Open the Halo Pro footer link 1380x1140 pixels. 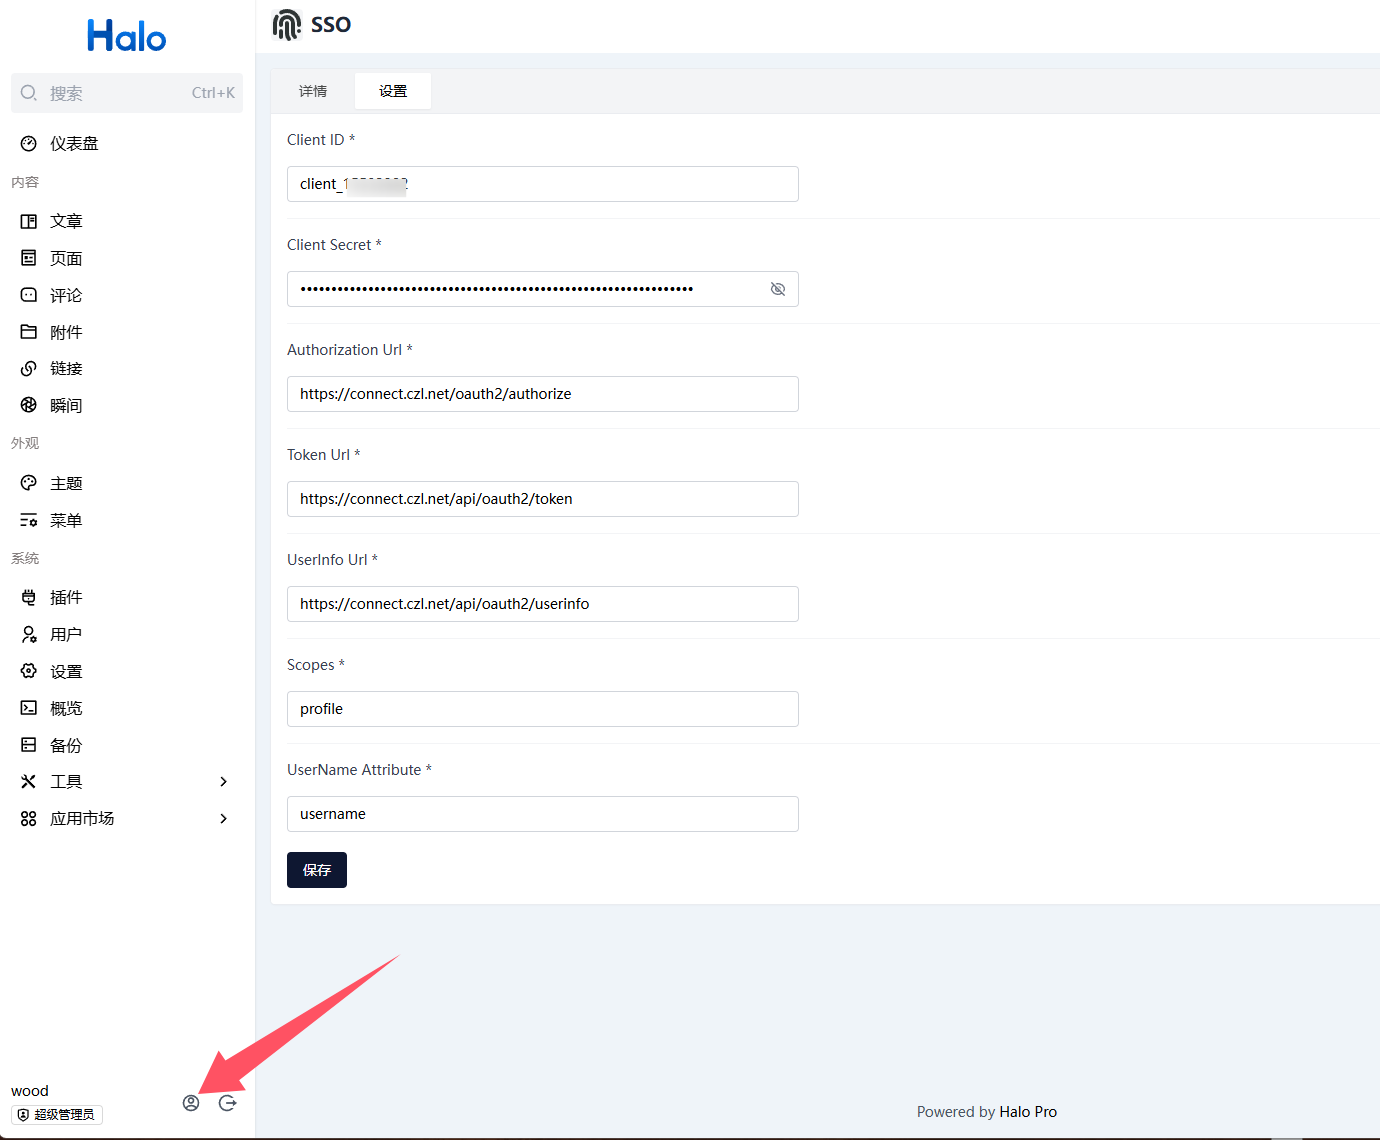[1028, 1112]
